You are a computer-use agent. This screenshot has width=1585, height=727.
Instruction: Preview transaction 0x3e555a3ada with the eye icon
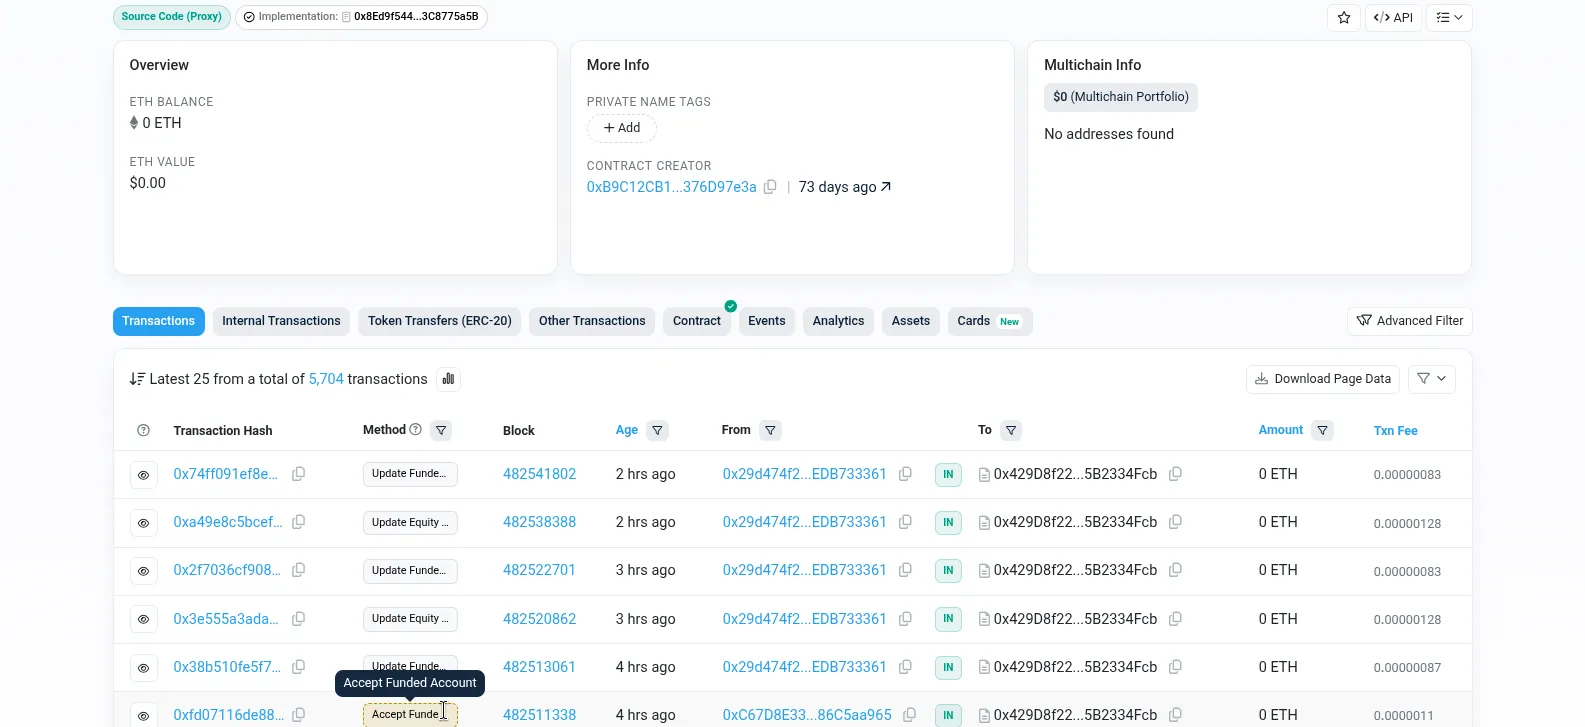[x=143, y=619]
